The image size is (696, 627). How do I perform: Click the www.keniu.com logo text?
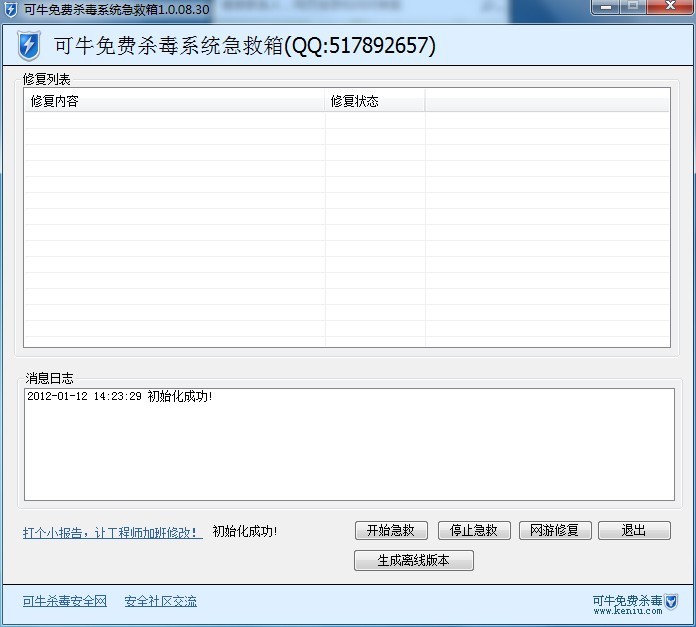tap(627, 611)
